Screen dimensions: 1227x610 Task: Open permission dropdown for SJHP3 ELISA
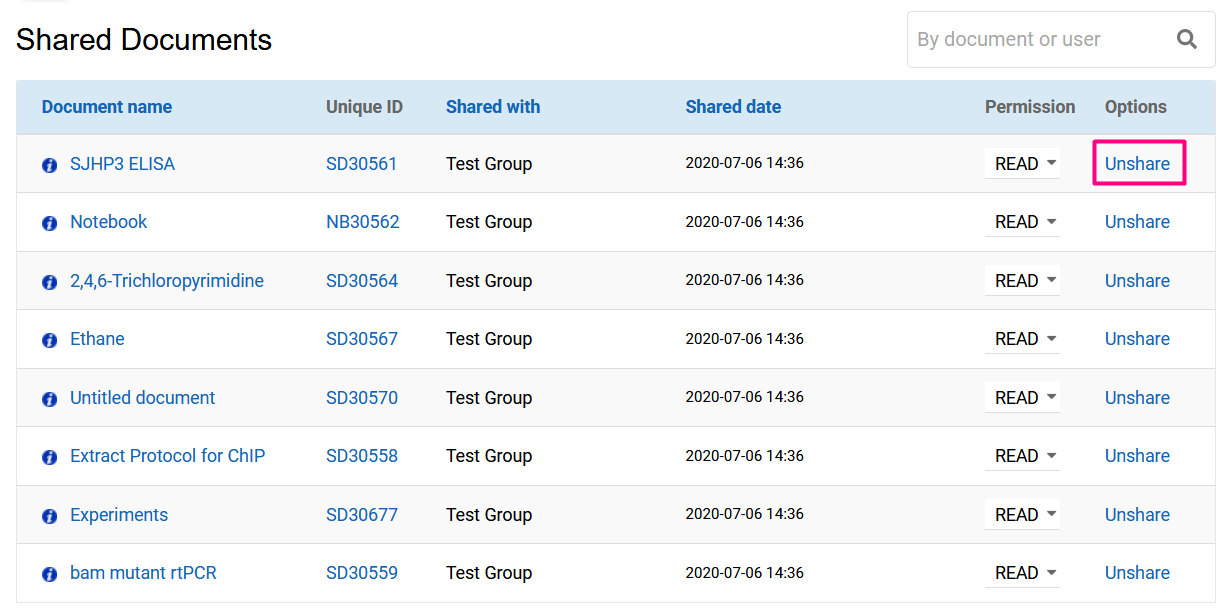1022,164
